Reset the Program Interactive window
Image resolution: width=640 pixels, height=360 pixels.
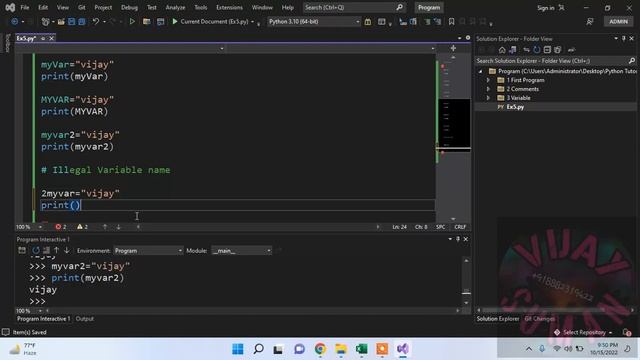click(36, 251)
